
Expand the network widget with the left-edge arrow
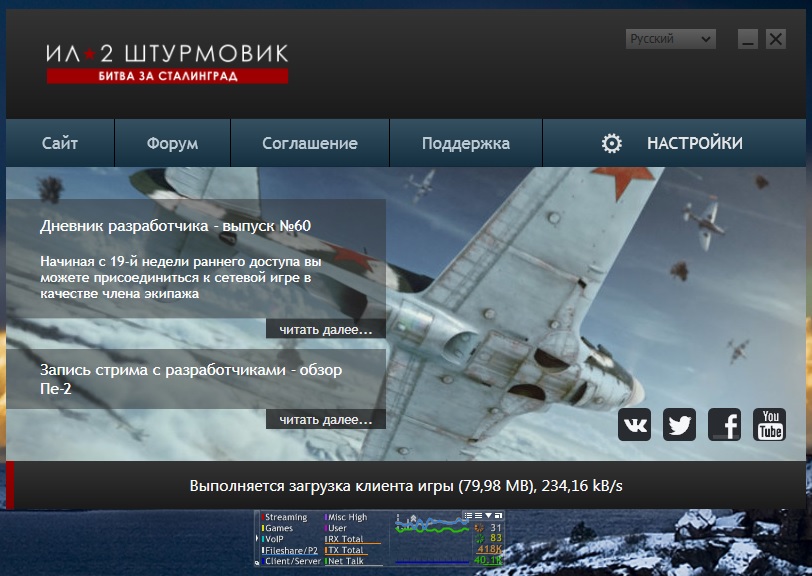tap(257, 539)
